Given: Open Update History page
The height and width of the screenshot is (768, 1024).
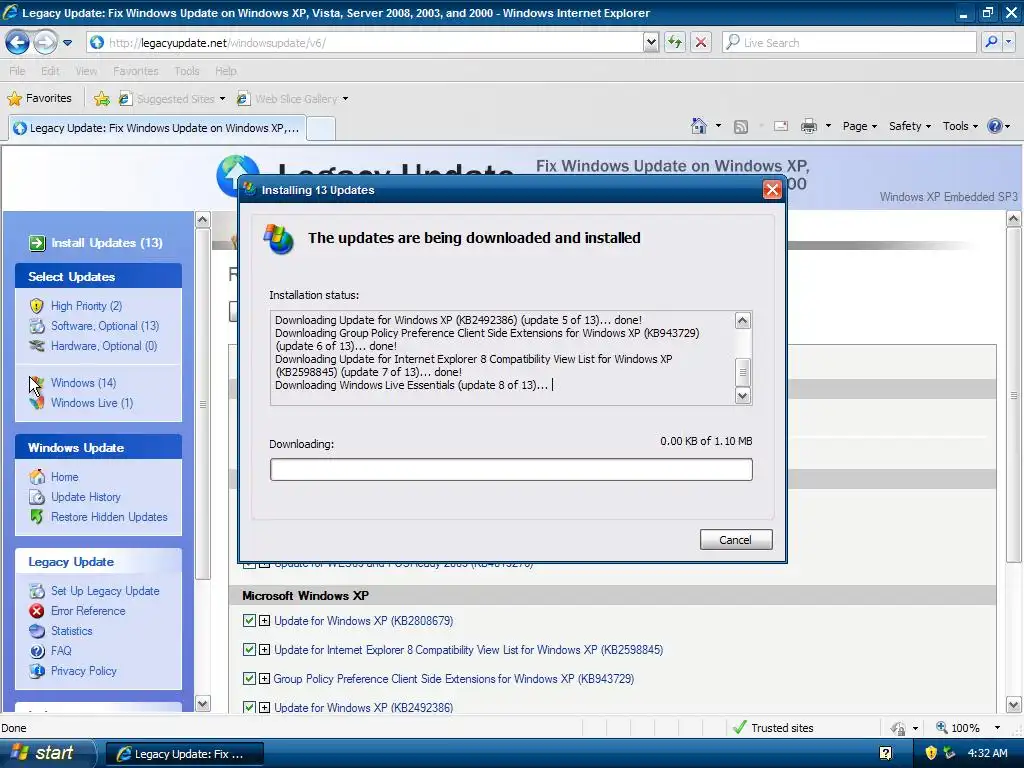Looking at the screenshot, I should (86, 497).
